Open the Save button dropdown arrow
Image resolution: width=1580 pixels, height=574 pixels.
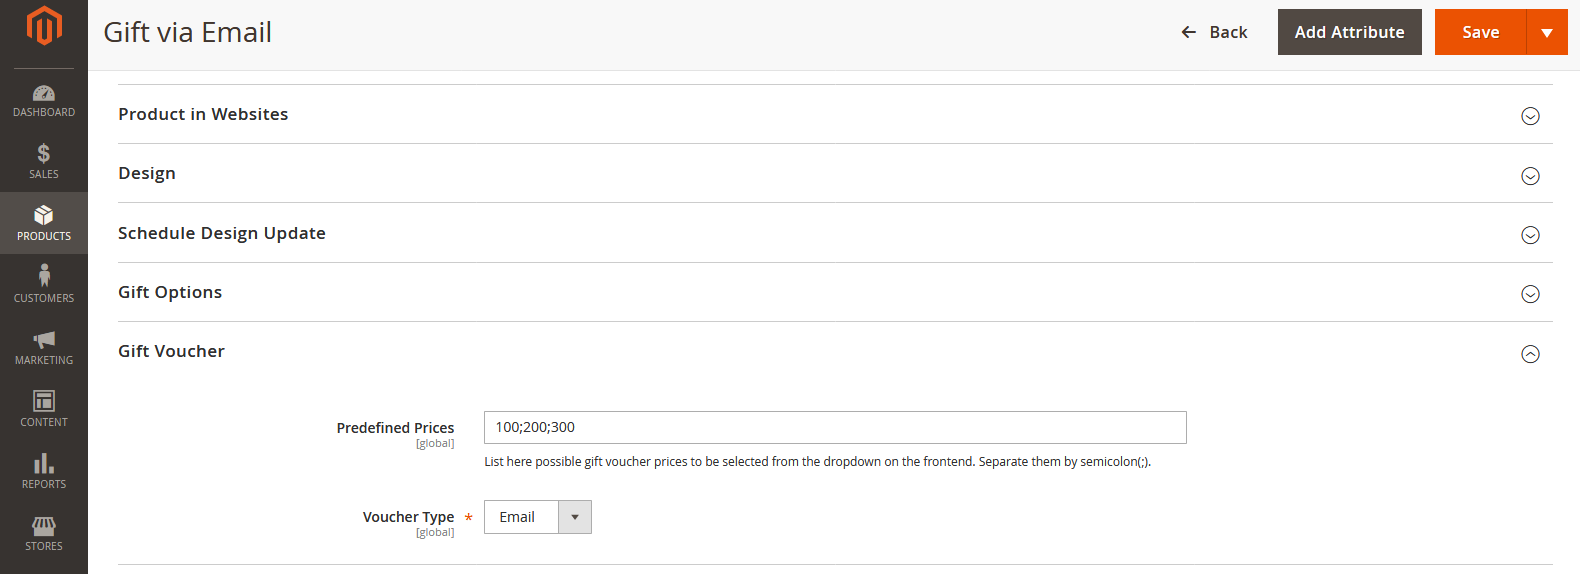[x=1547, y=33]
